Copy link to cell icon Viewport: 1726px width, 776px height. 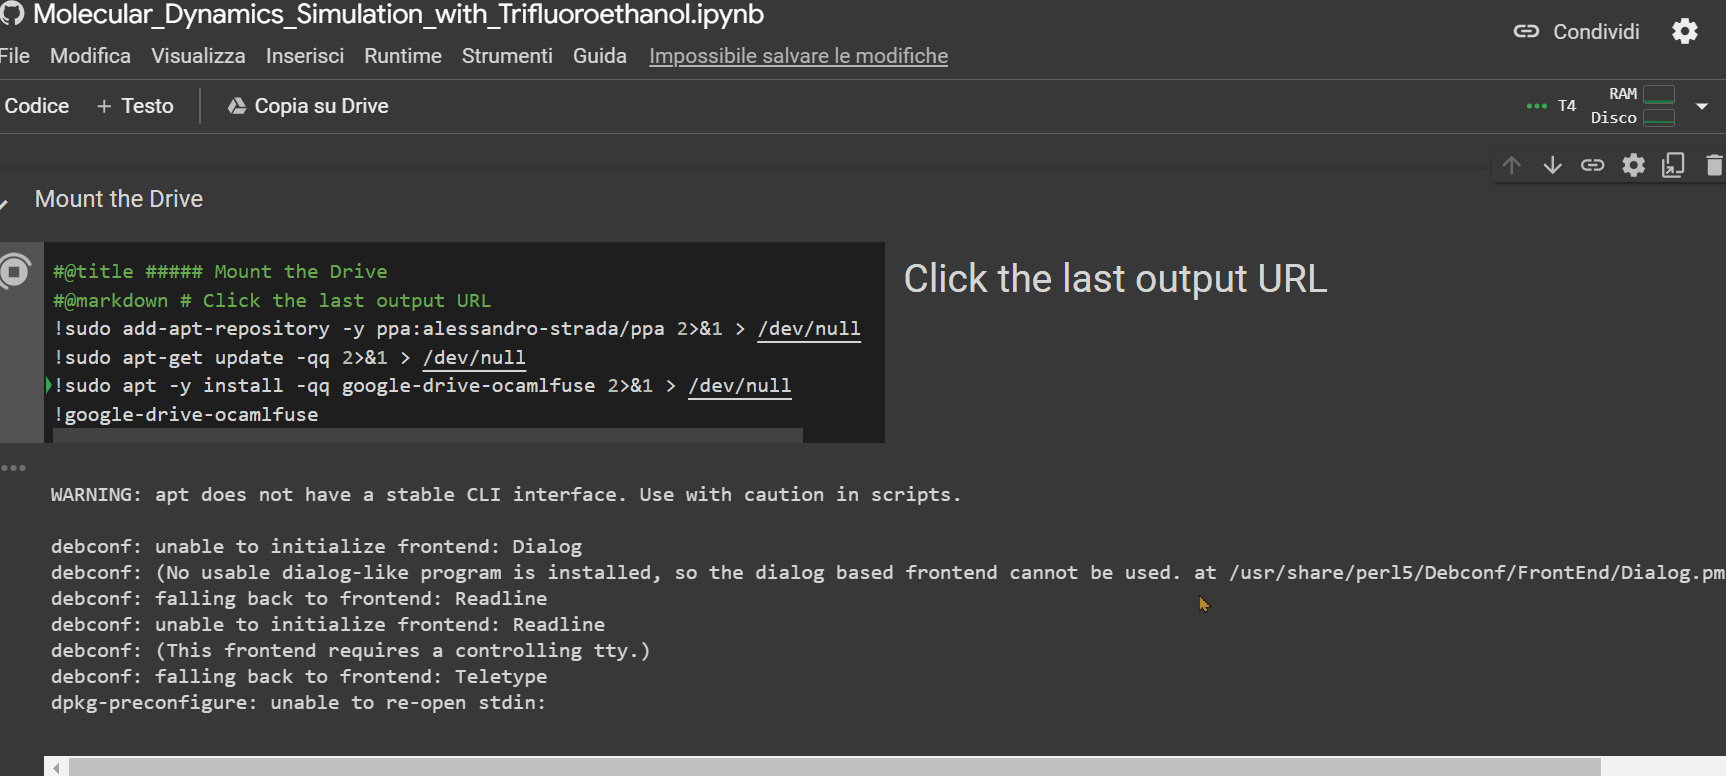click(1592, 165)
